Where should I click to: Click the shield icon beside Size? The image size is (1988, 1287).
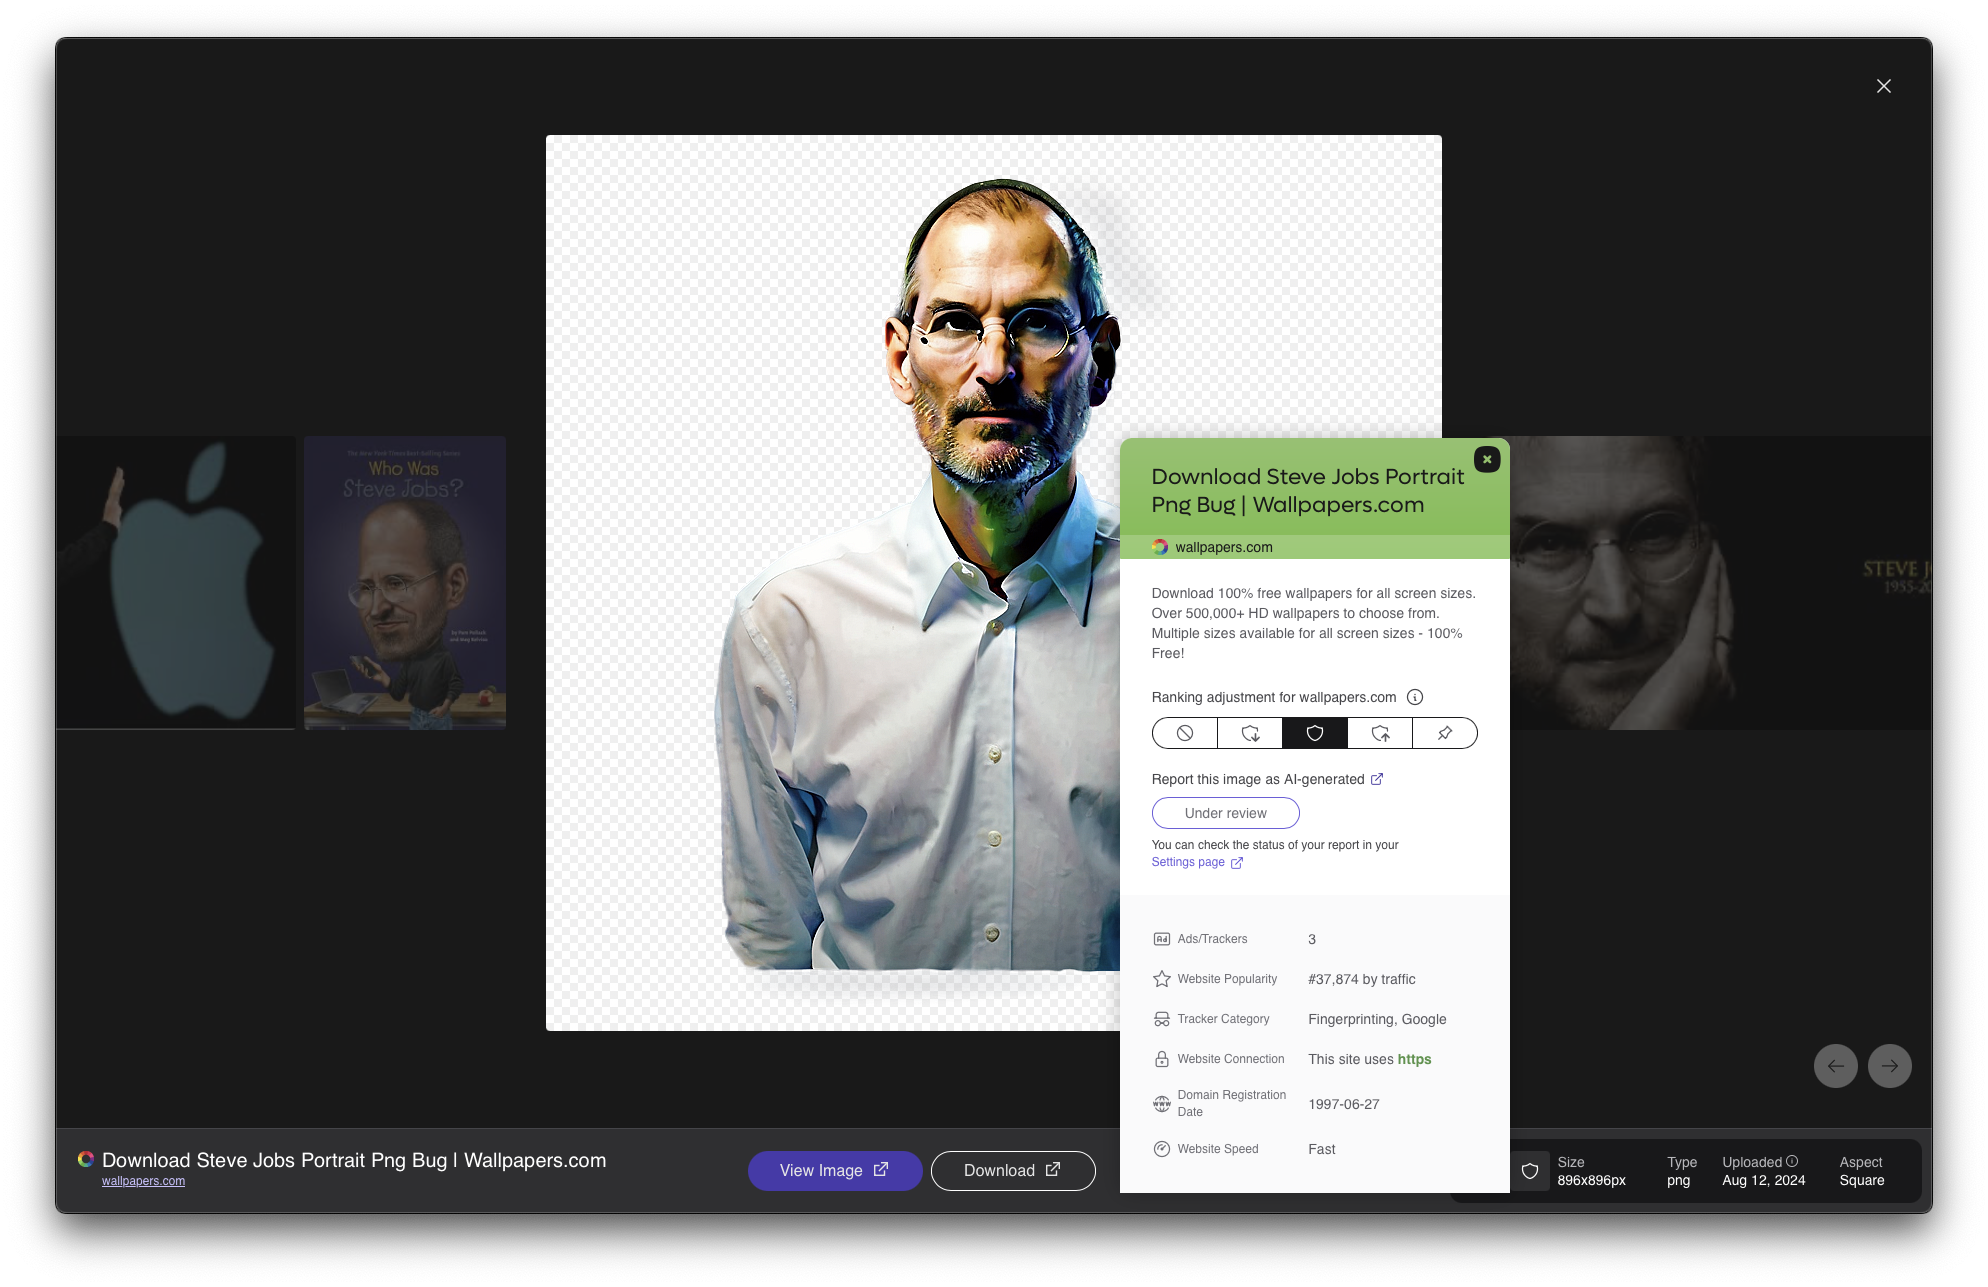pyautogui.click(x=1530, y=1171)
